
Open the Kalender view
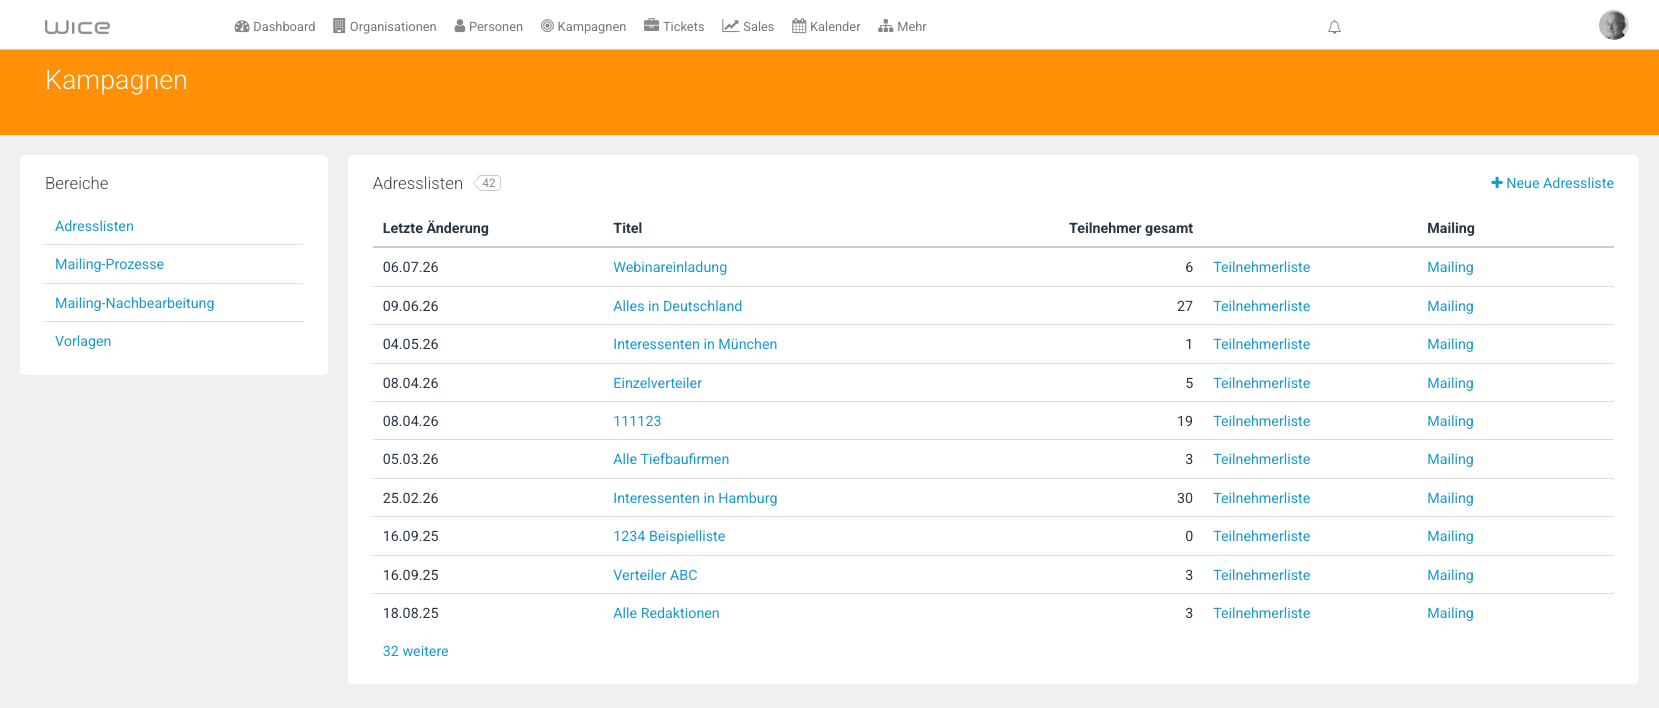[x=826, y=27]
